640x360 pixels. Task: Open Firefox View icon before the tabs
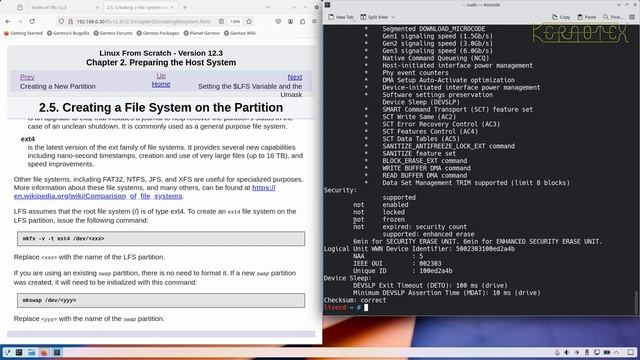20,7
